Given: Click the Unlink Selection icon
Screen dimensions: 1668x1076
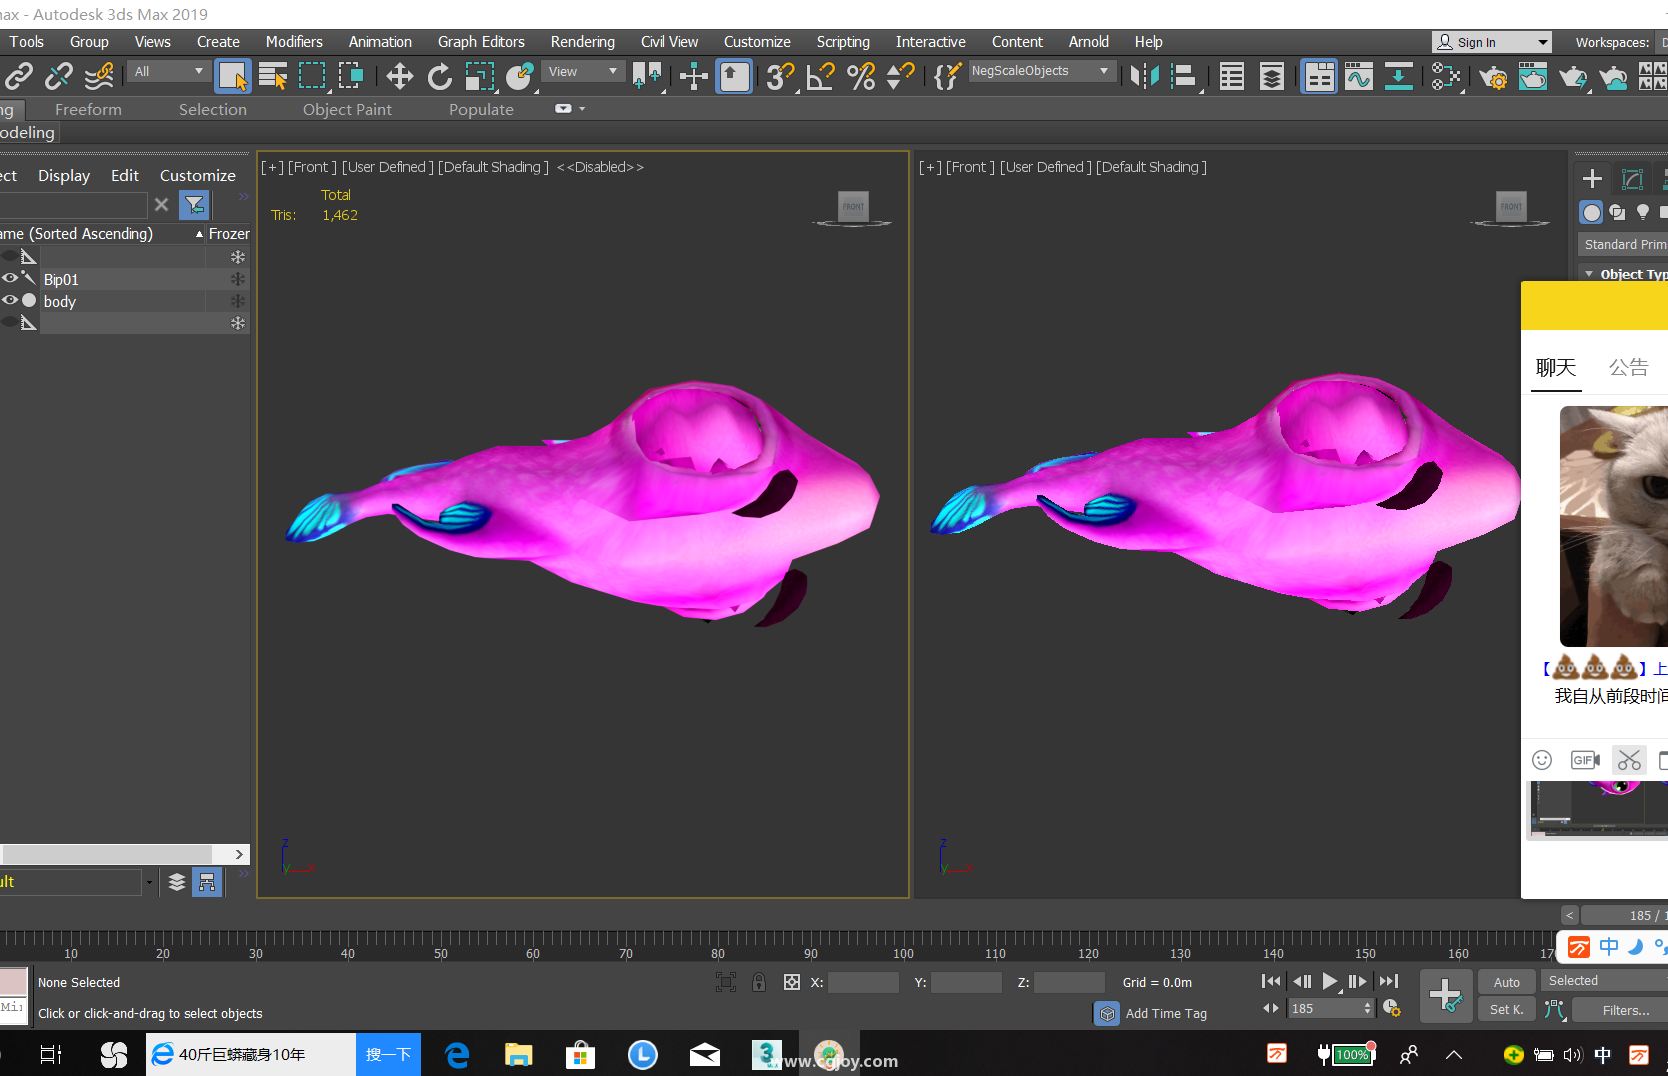Looking at the screenshot, I should (59, 76).
